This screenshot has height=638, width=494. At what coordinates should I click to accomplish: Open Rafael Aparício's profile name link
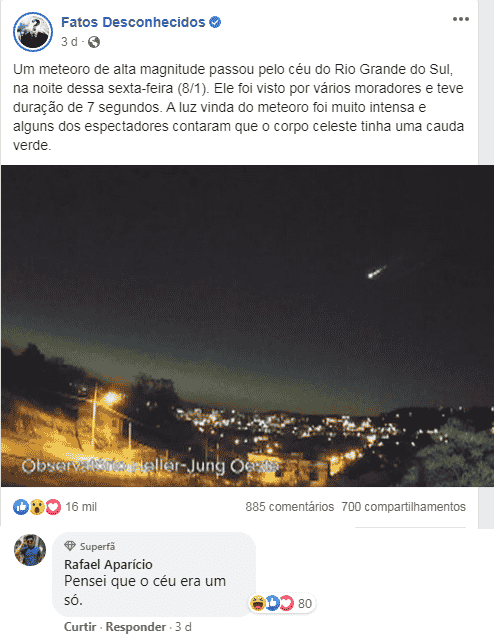[x=108, y=564]
